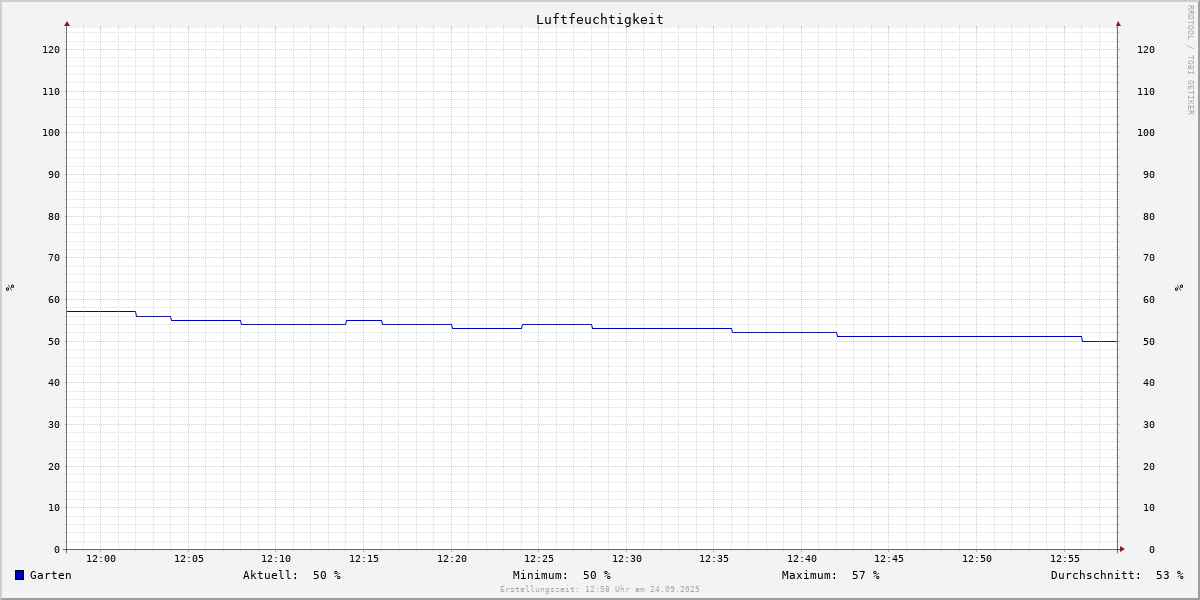The image size is (1200, 600).
Task: Click the % unit label beside the left axis
Action: click(x=10, y=288)
